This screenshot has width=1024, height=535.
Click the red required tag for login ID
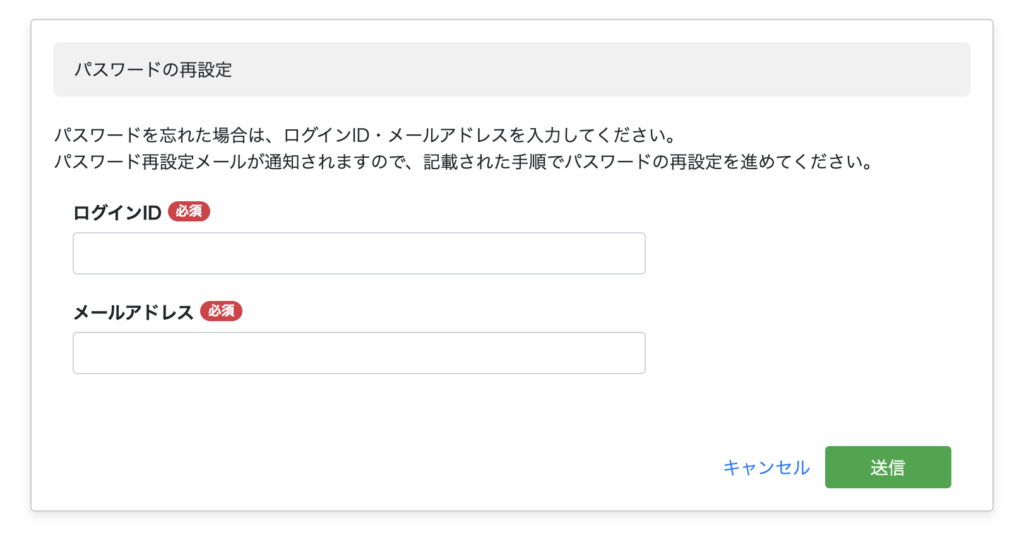click(x=189, y=211)
